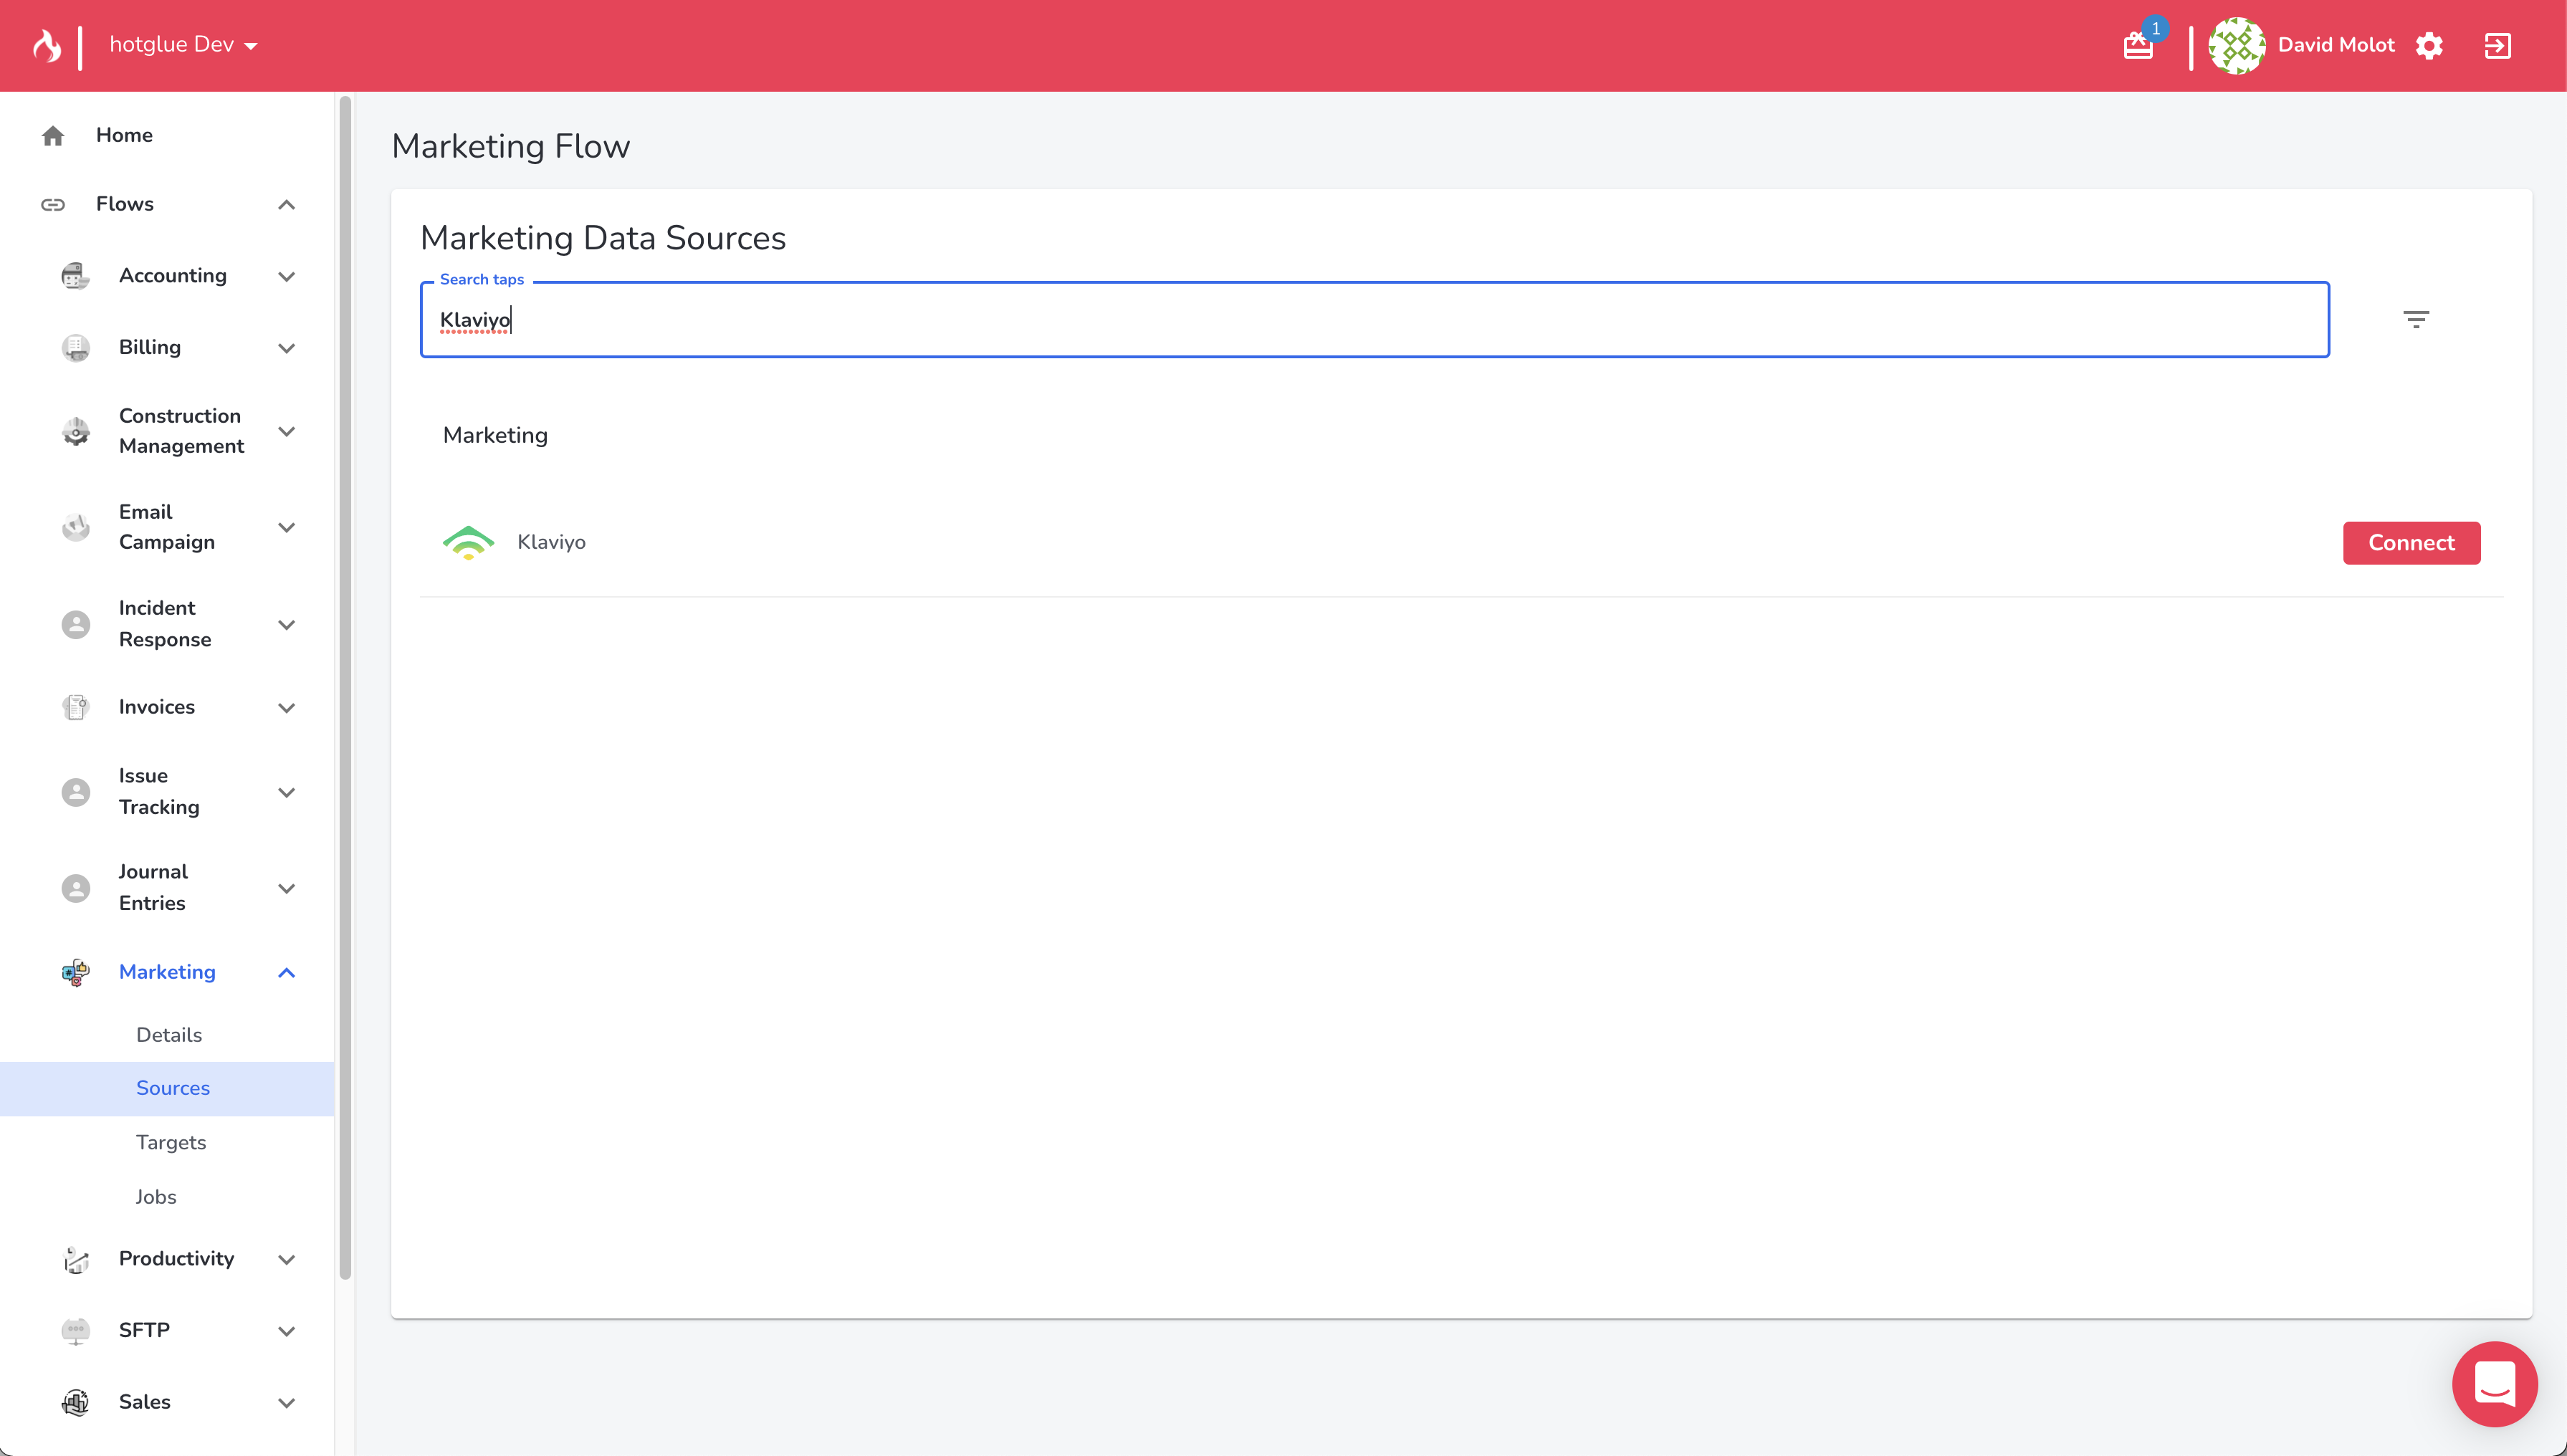Click the Sales flow label
The image size is (2567, 1456).
coord(145,1402)
